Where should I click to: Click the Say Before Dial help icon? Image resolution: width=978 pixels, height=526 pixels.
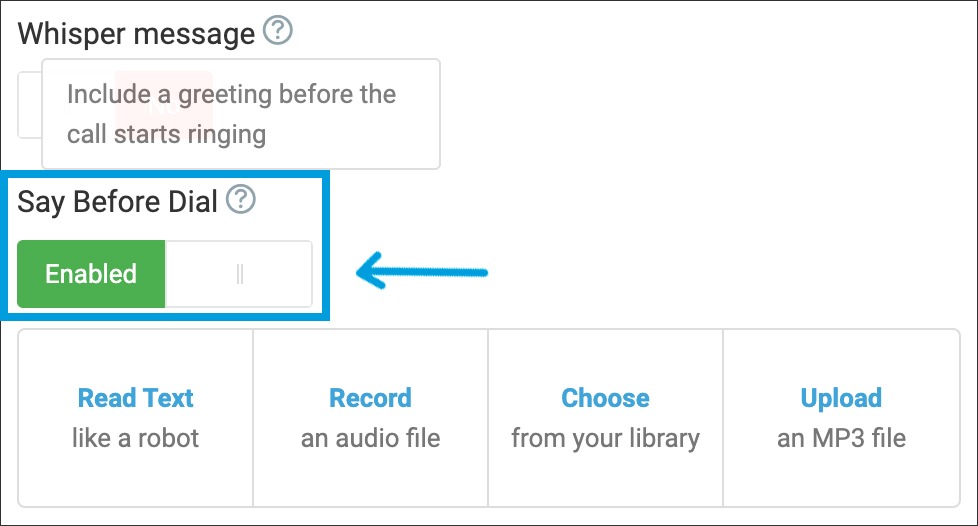pyautogui.click(x=241, y=201)
